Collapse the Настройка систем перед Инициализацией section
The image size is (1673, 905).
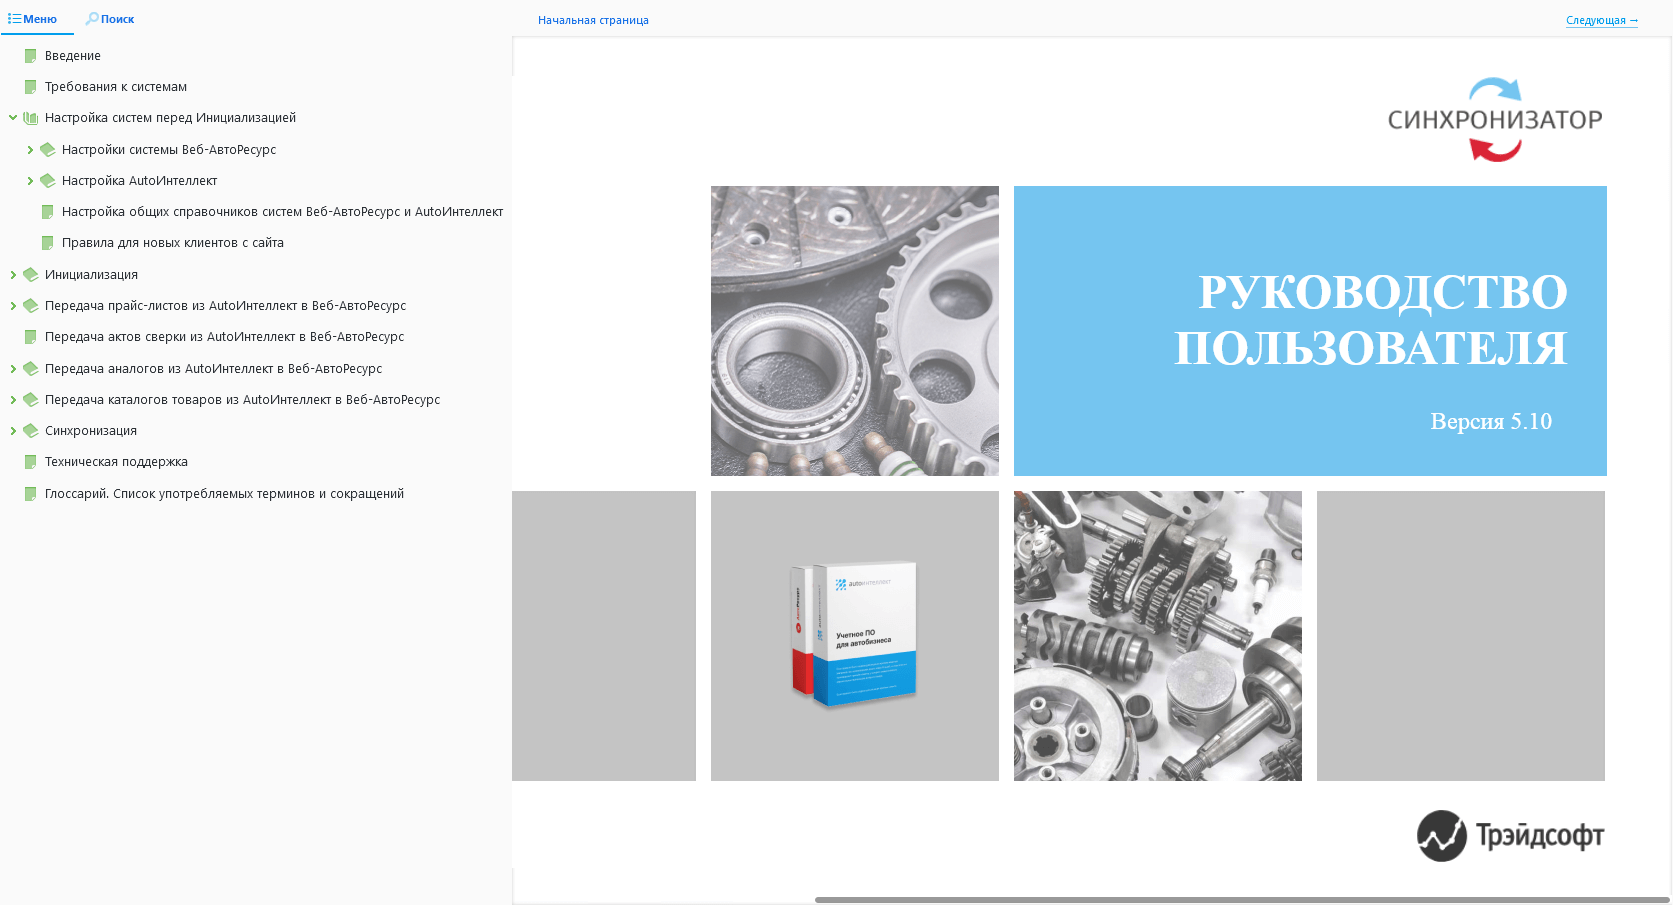click(x=13, y=118)
